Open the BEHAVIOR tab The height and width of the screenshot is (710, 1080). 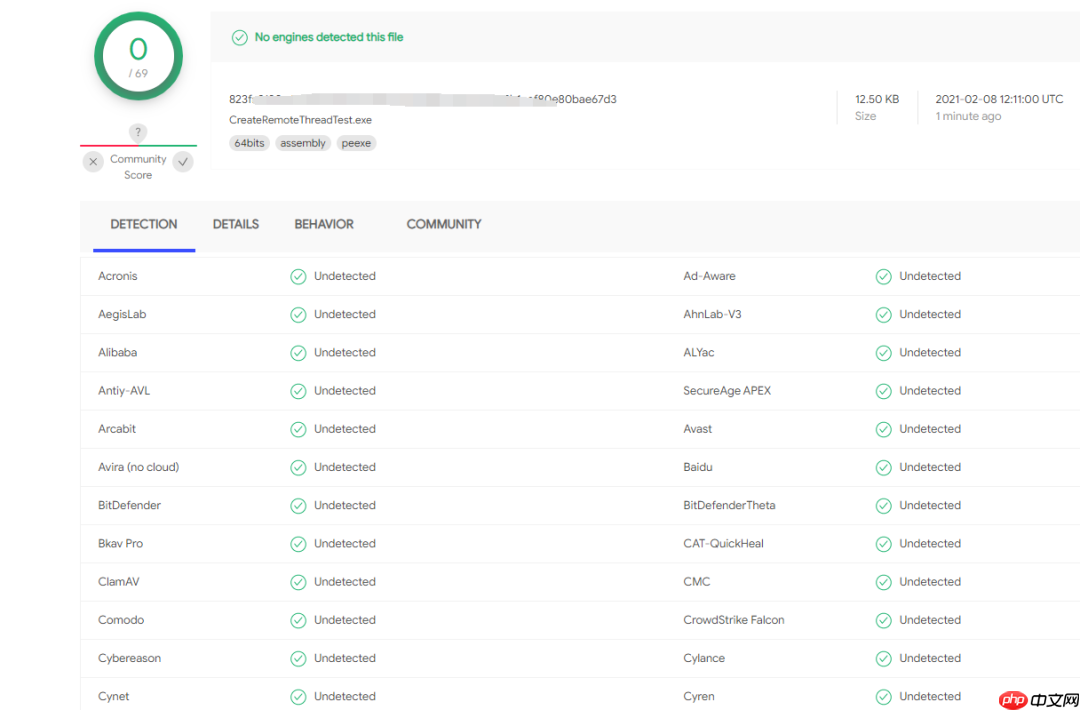(324, 224)
